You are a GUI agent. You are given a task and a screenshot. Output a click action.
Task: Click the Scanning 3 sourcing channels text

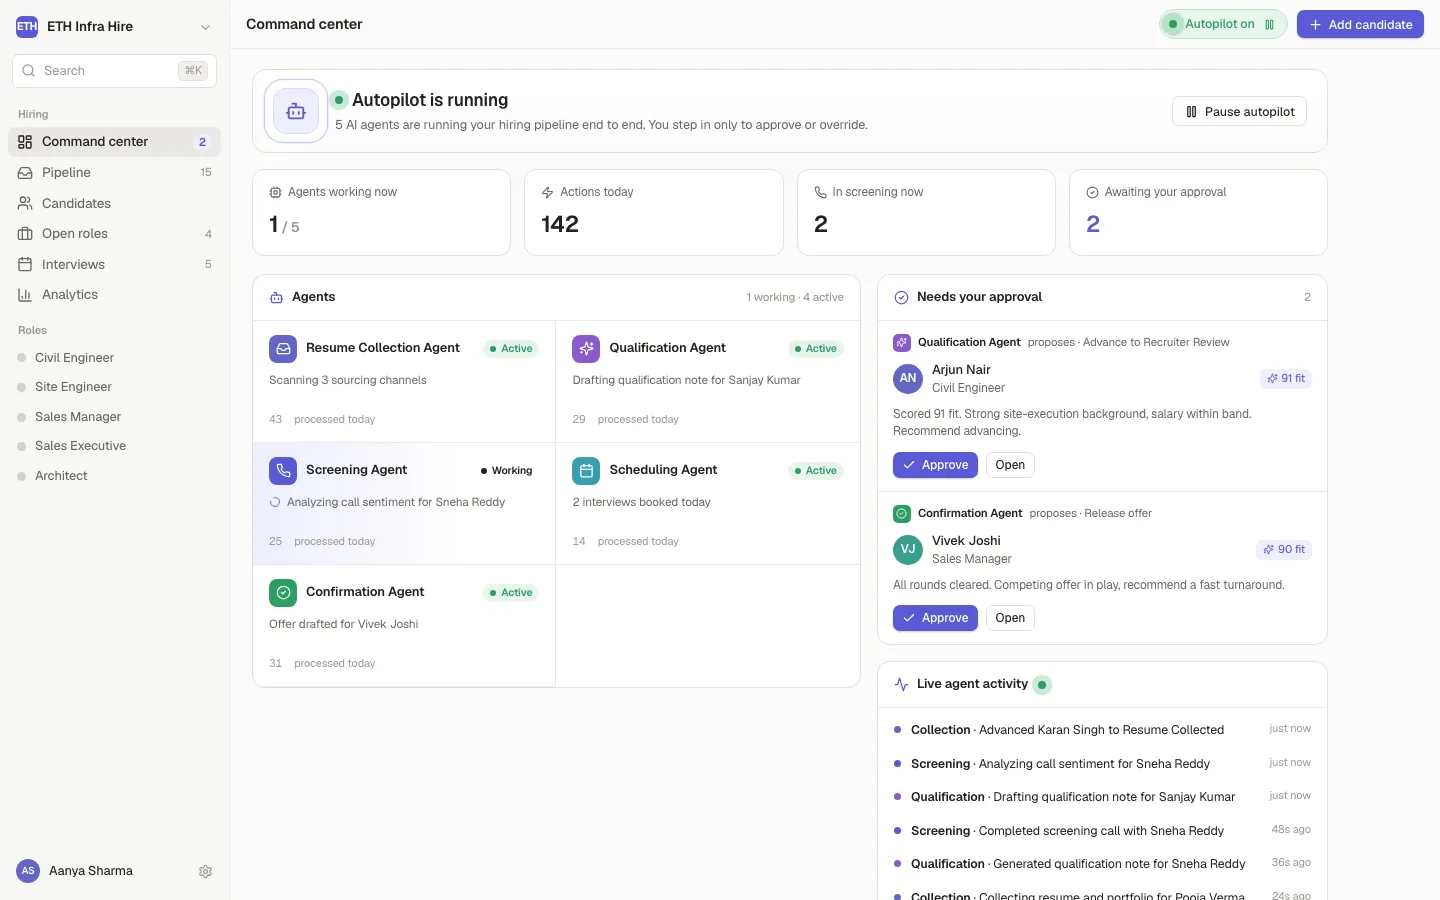tap(347, 380)
